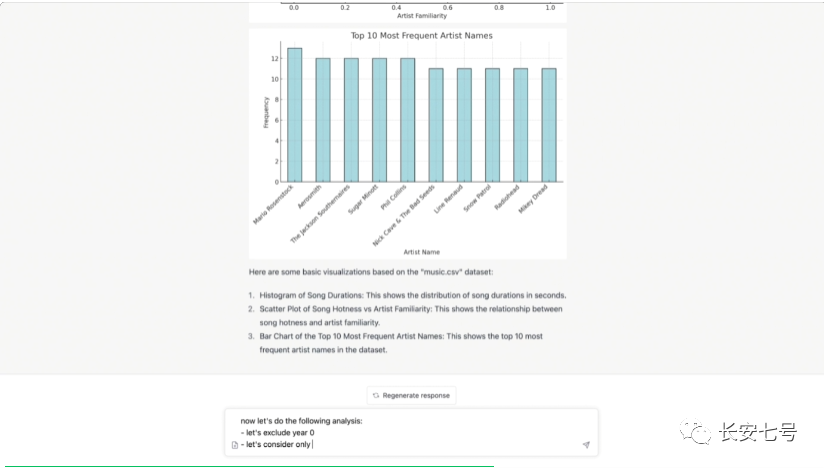Focus the message text input field
824x468 pixels.
400,432
